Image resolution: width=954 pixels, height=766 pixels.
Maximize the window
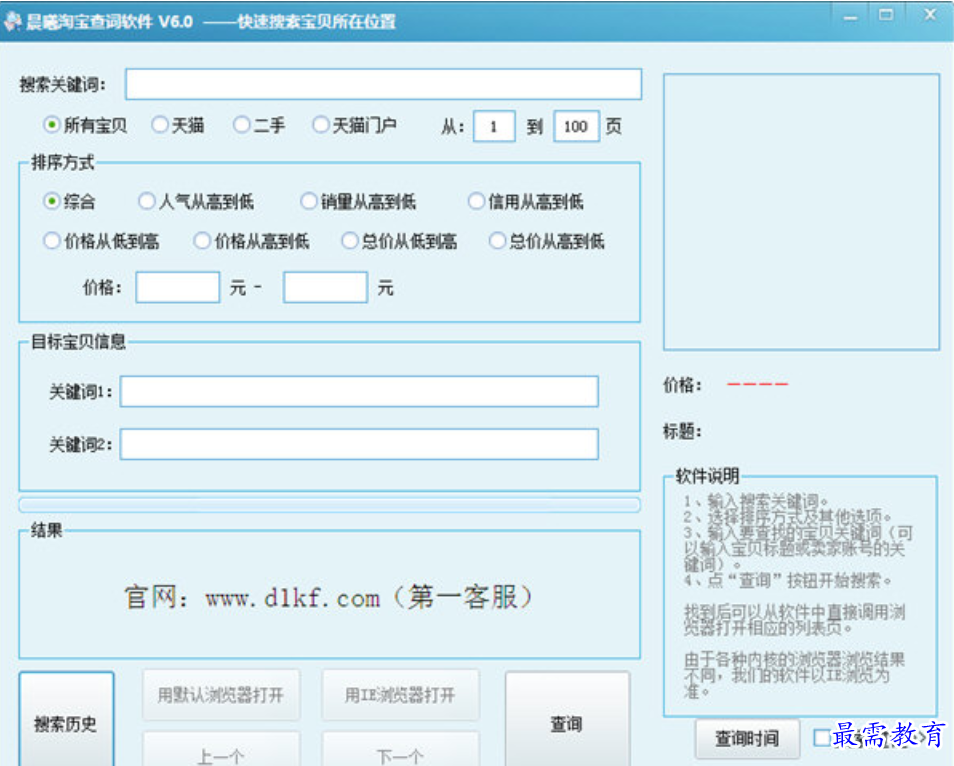[x=886, y=15]
